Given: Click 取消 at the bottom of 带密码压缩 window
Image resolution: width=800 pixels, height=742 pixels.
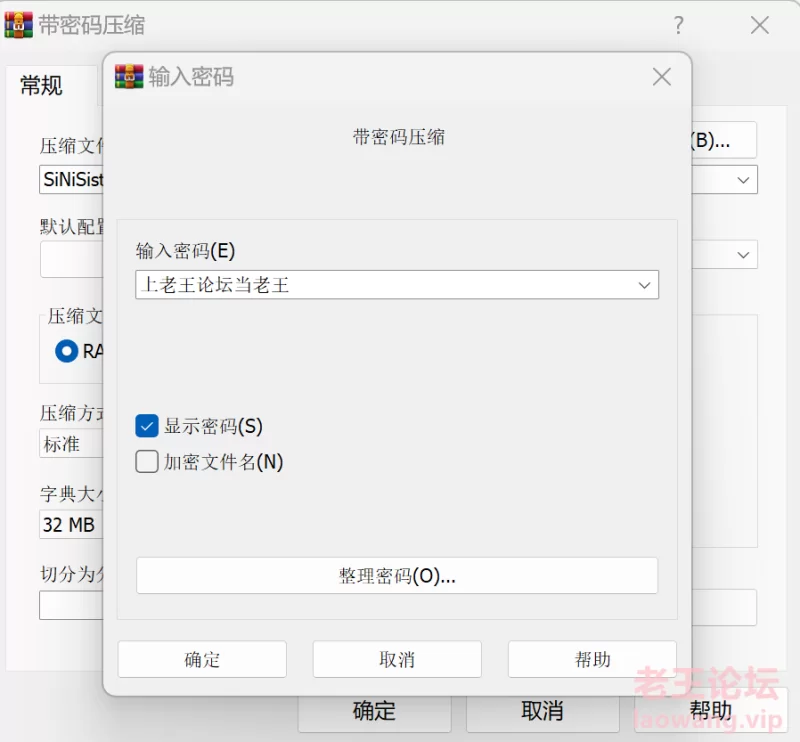Looking at the screenshot, I should coord(542,711).
